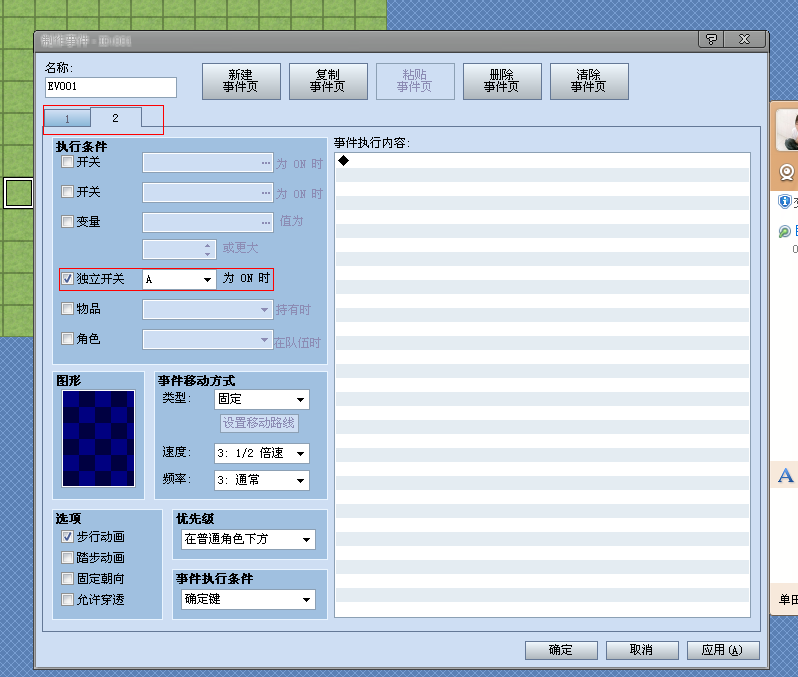Open the 物品 item dropdown
The width and height of the screenshot is (798, 677).
pos(208,309)
